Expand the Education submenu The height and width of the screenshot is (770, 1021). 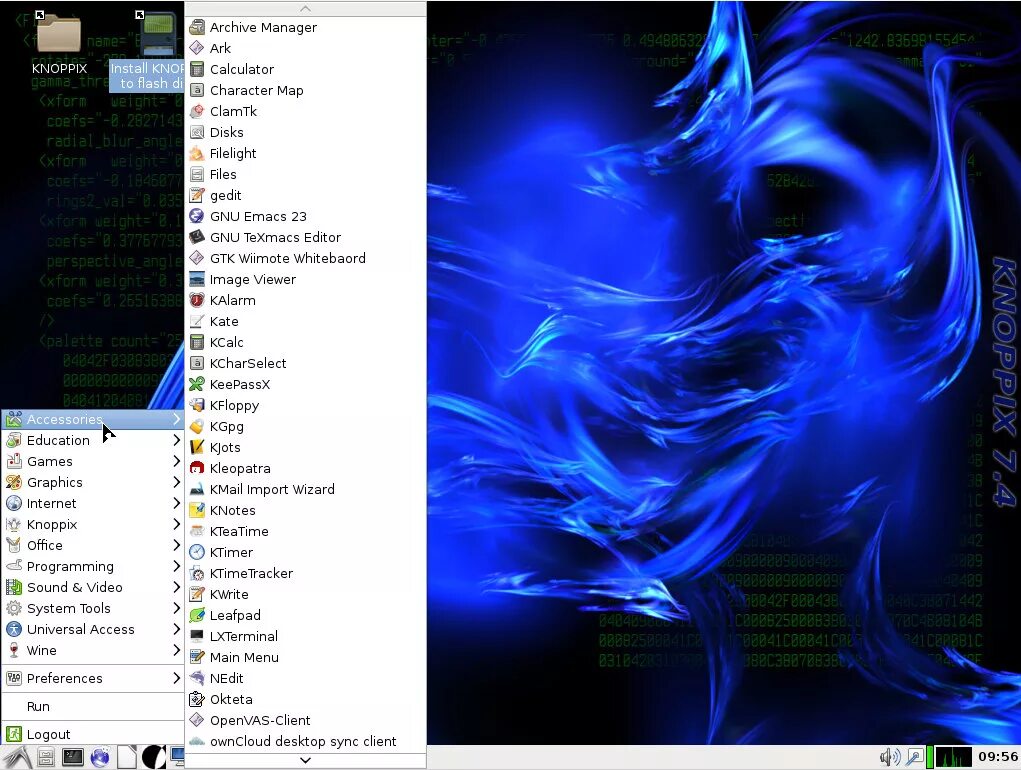pos(93,441)
